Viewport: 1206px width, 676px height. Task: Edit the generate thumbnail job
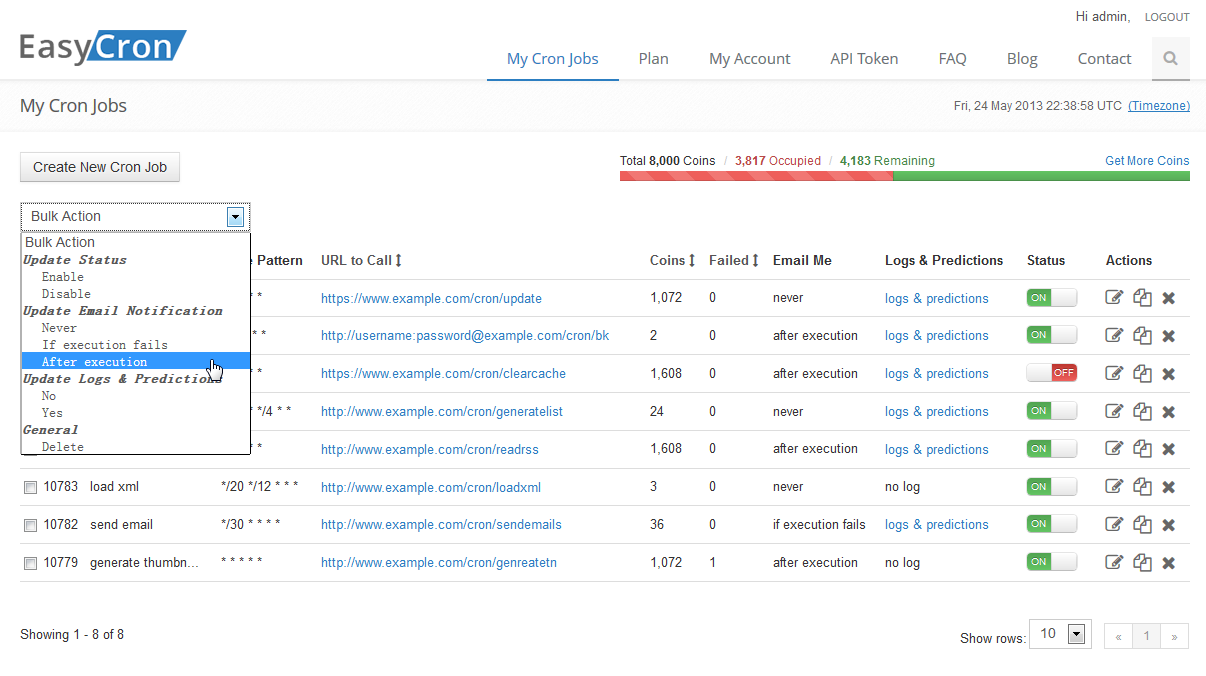(x=1114, y=562)
